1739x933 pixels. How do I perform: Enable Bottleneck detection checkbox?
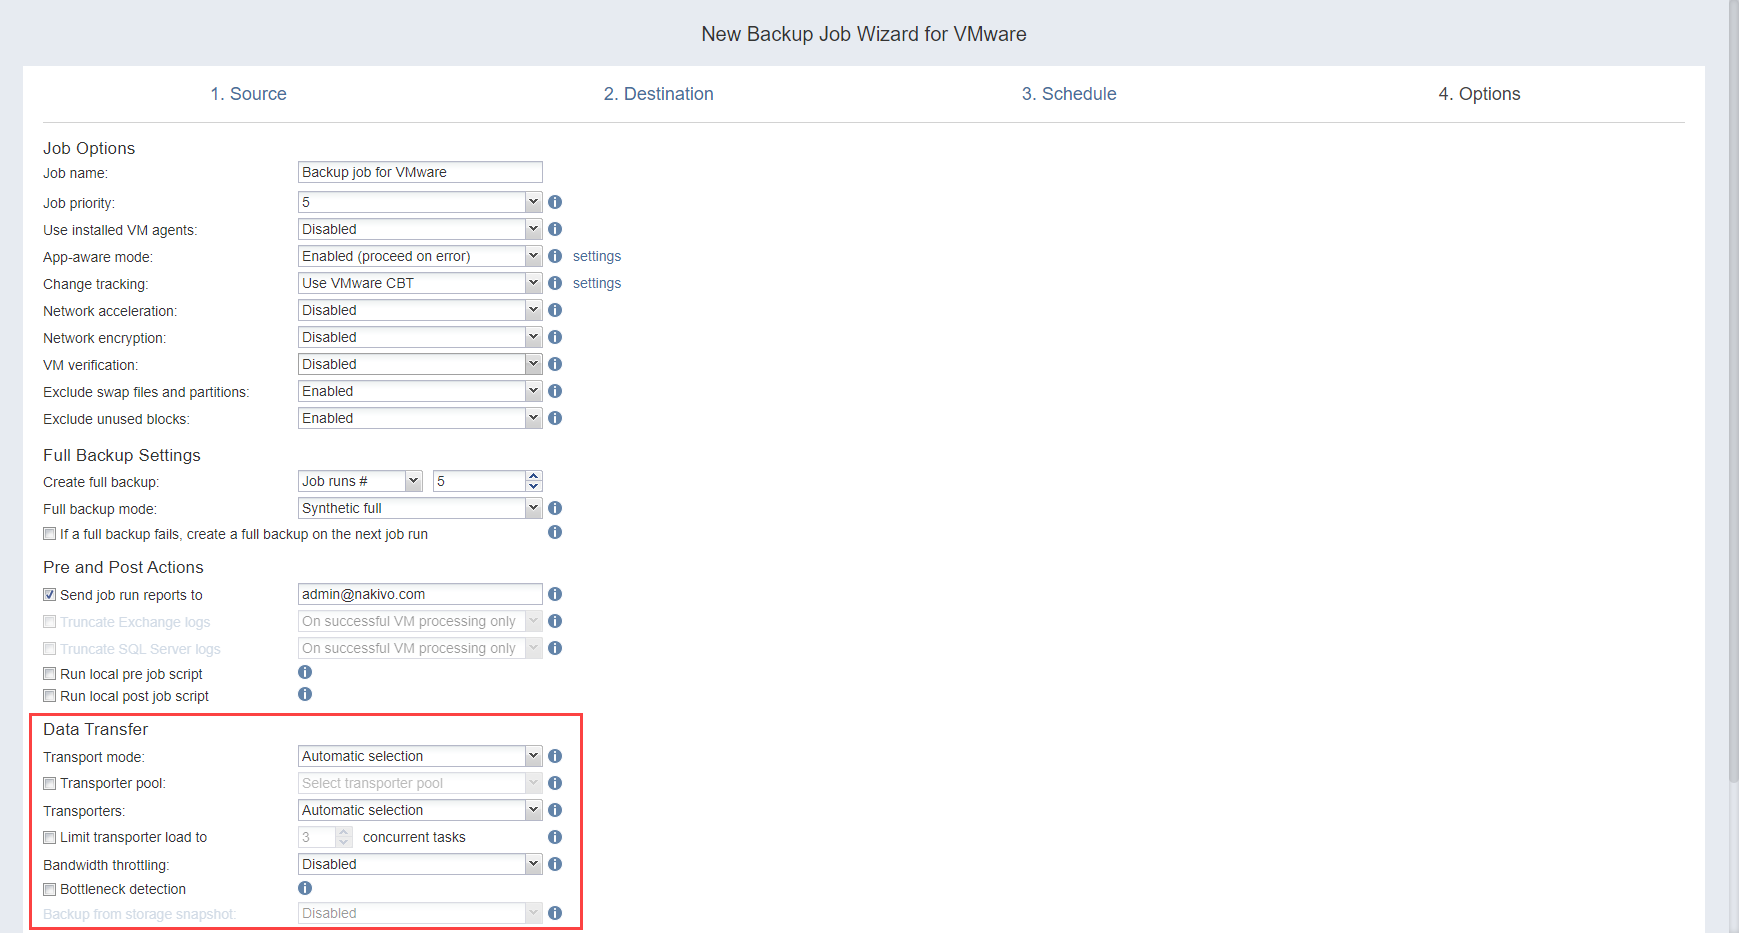coord(49,889)
